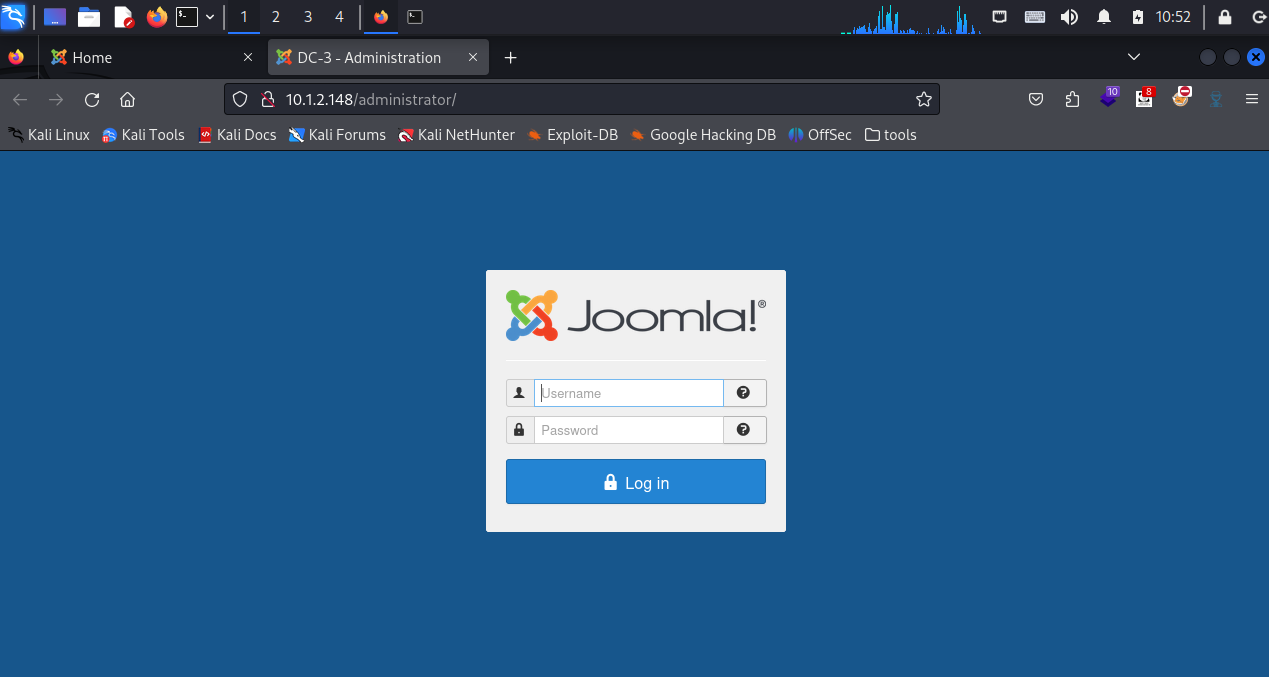Screen dimensions: 1269x677
Task: Open the Kali Linux bookmark
Action: click(x=49, y=134)
